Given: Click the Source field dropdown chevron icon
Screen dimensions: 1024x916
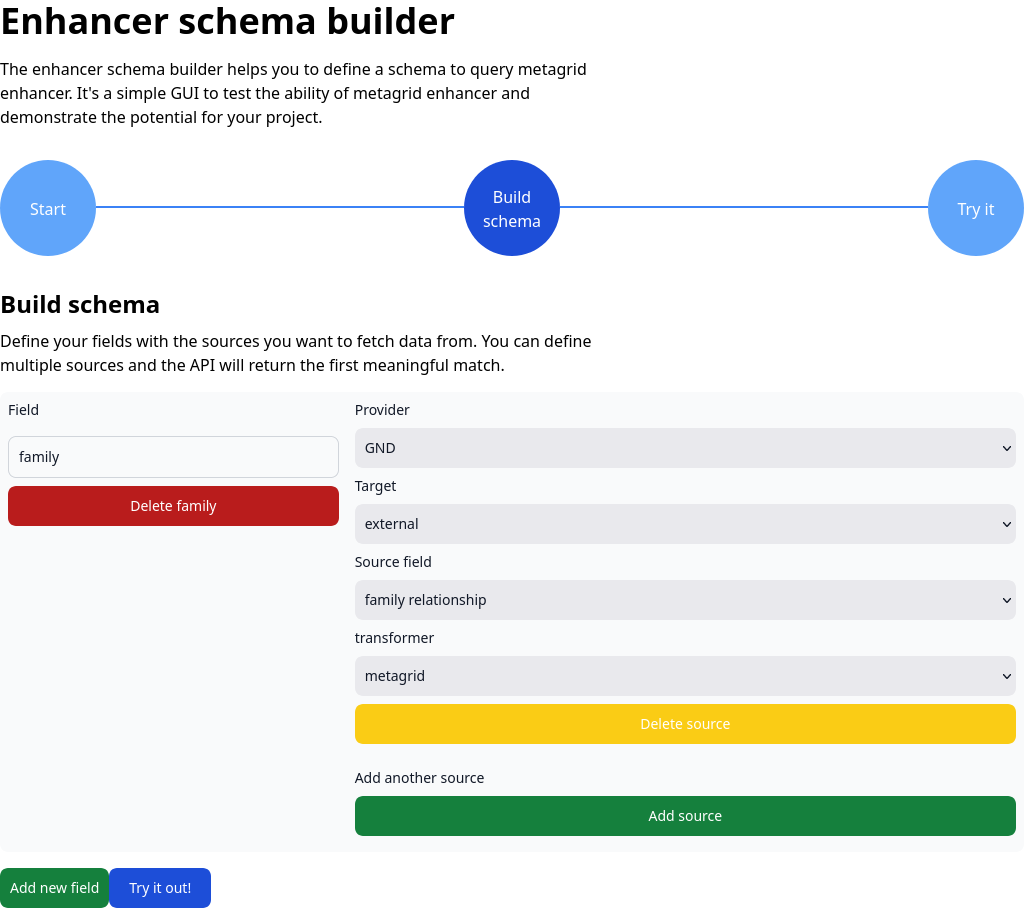Looking at the screenshot, I should point(1008,600).
